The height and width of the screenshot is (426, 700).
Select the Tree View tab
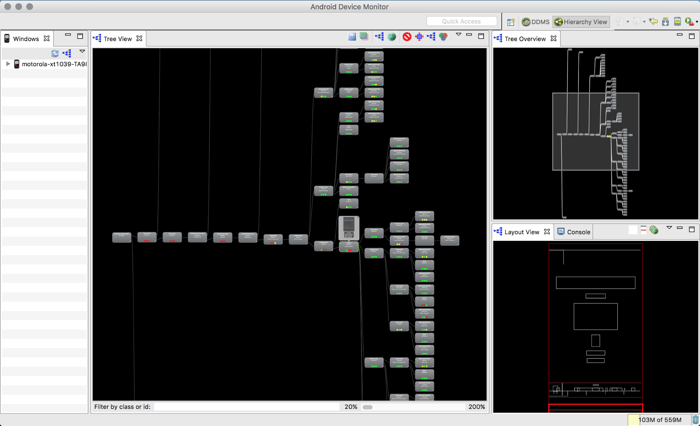(117, 39)
